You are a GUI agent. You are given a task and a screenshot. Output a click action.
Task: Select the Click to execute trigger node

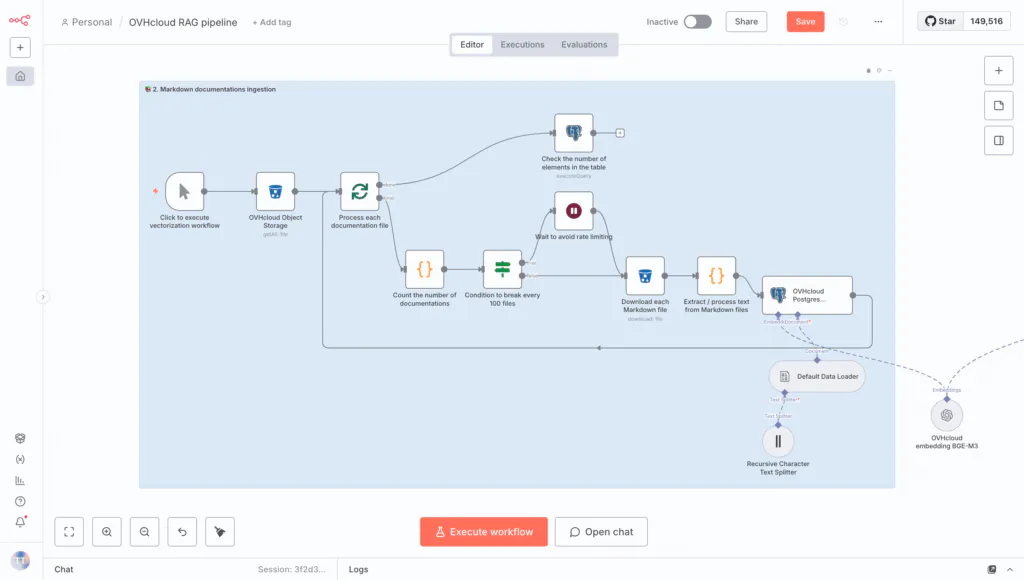(185, 191)
